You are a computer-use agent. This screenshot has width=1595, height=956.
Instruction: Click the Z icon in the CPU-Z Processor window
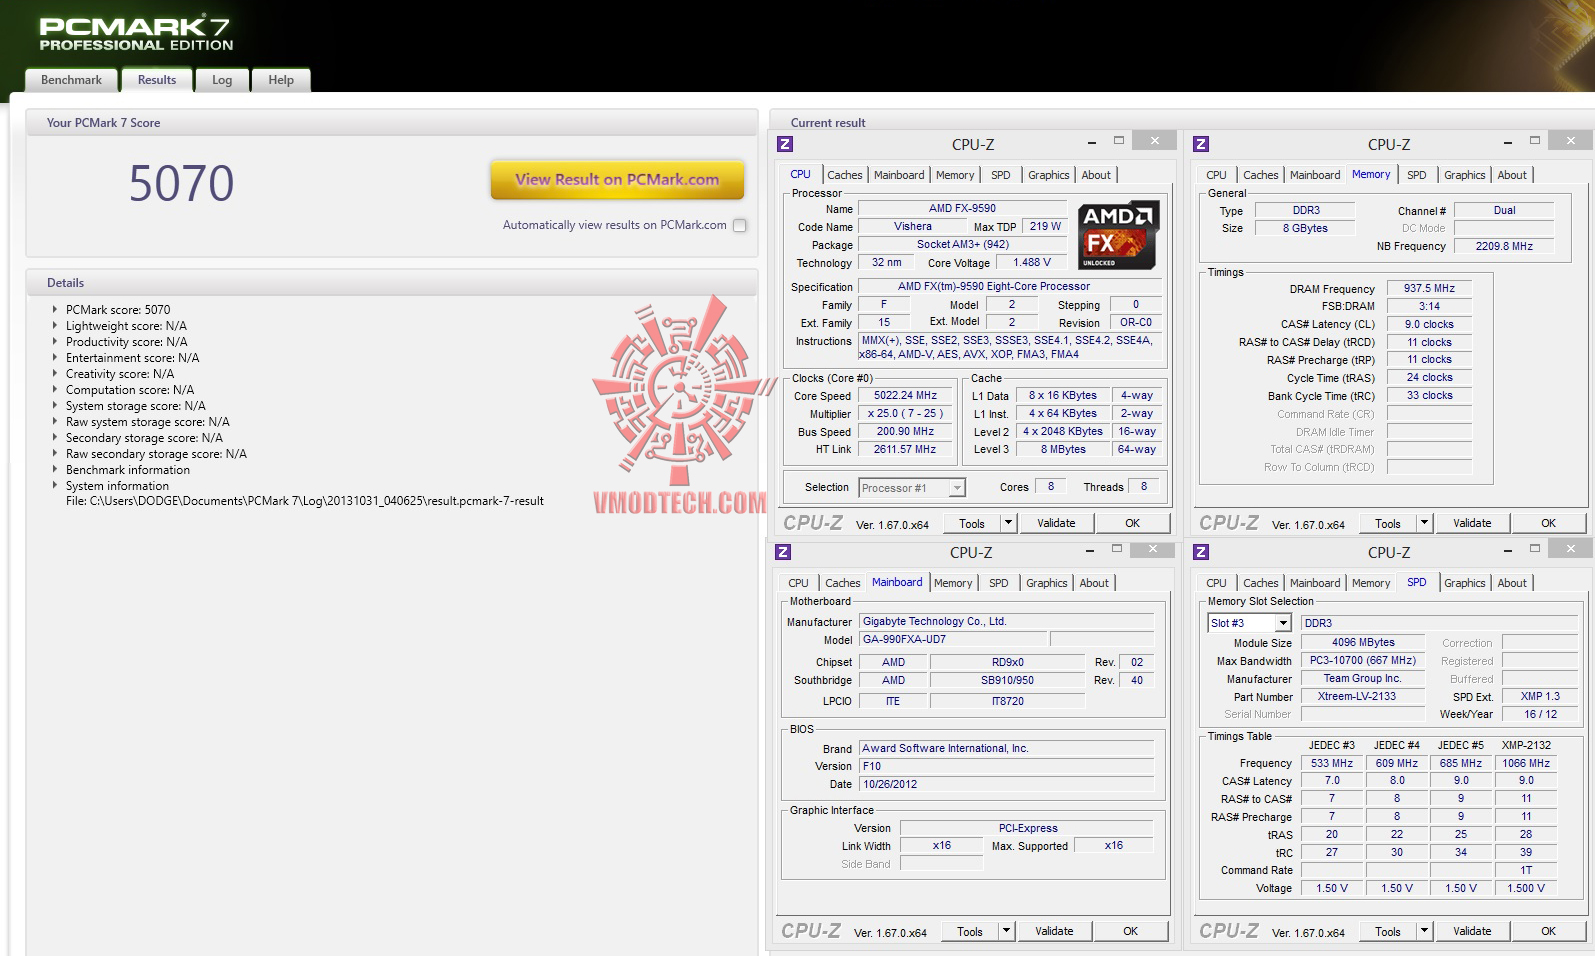(x=785, y=144)
